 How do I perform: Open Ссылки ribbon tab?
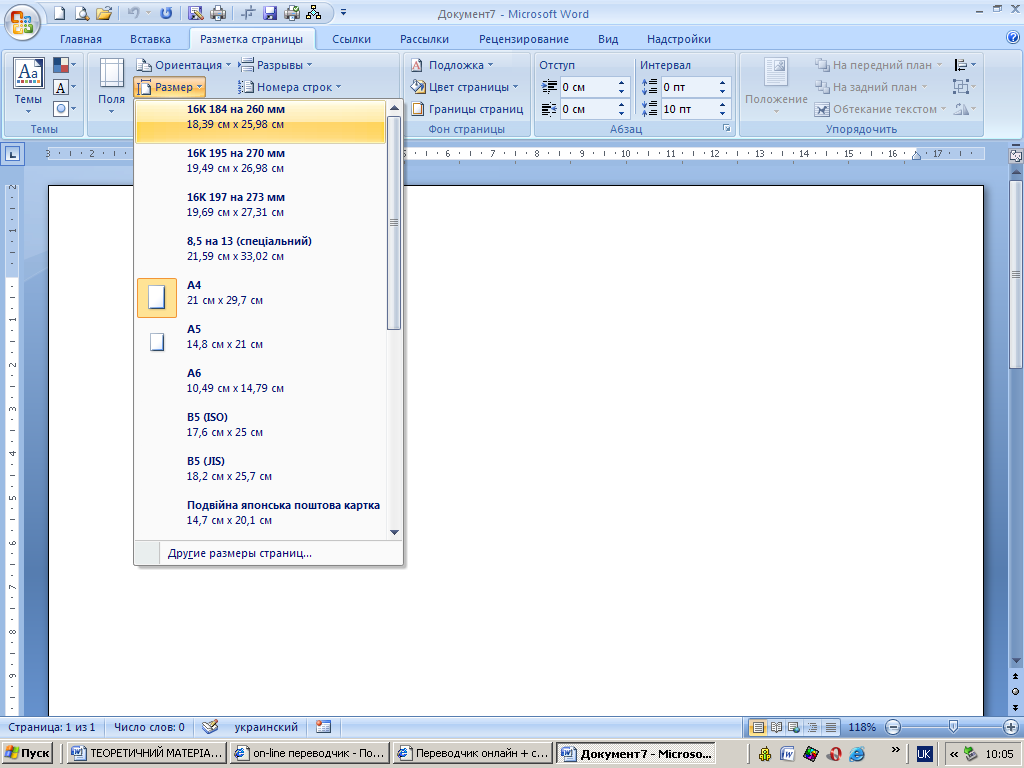point(351,39)
